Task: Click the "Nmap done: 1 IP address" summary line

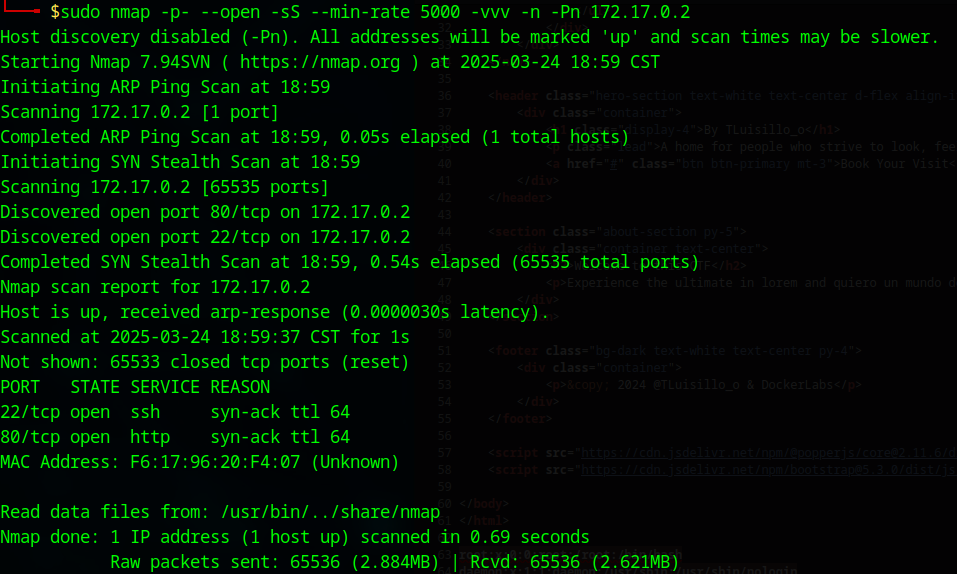Action: click(295, 537)
